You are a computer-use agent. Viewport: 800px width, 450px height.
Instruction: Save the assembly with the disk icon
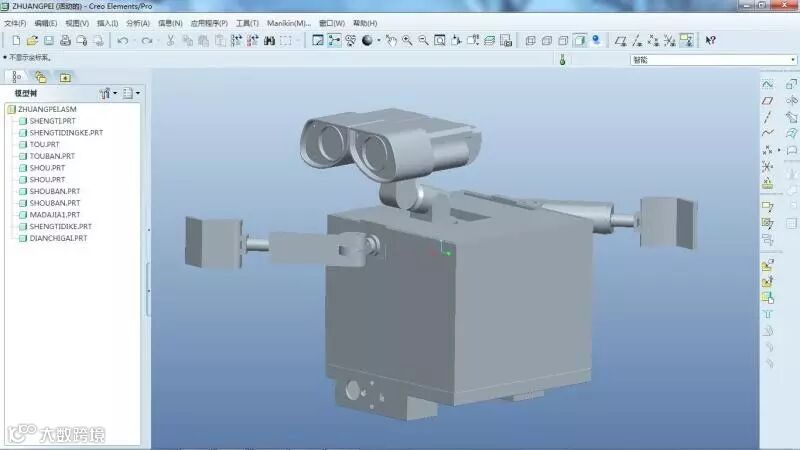[x=48, y=40]
